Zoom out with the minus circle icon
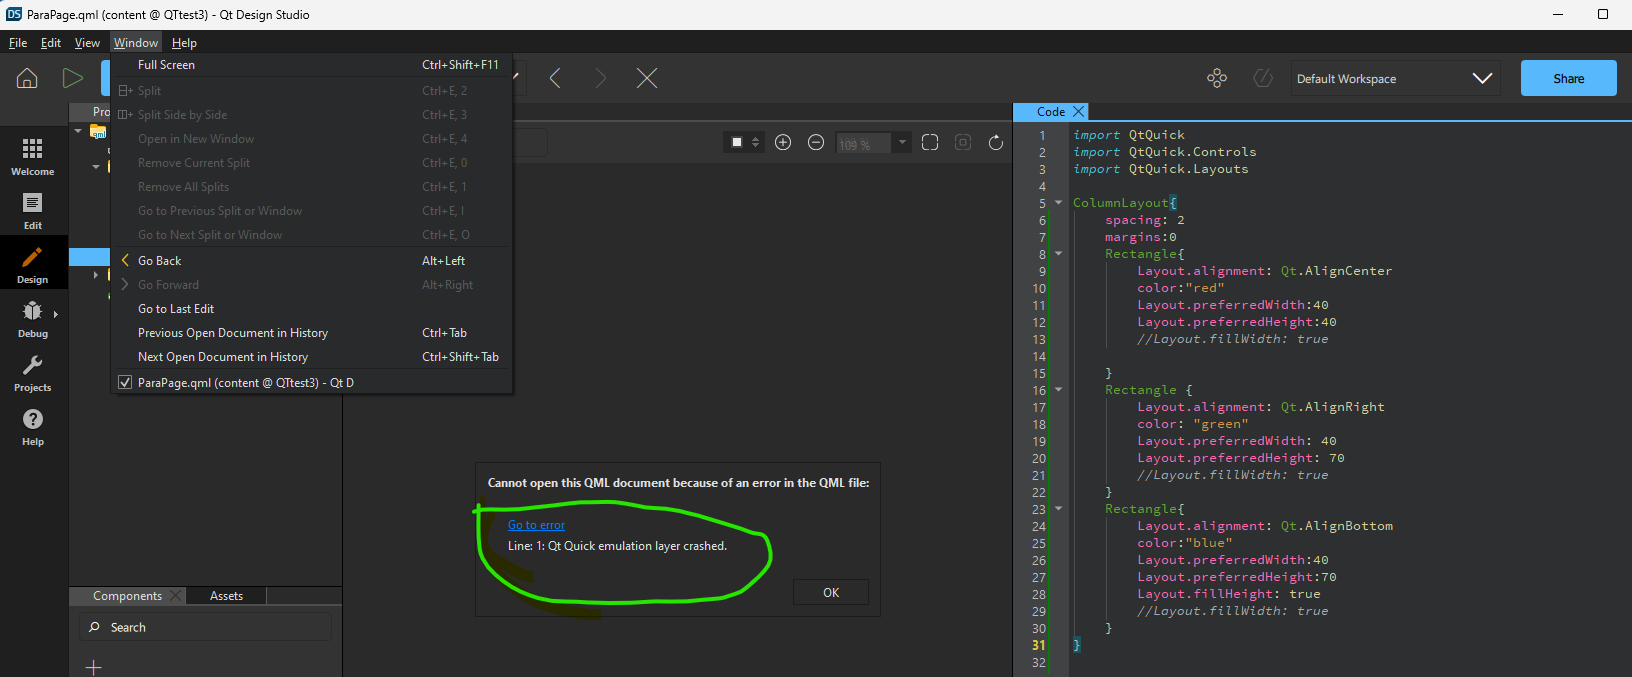1632x677 pixels. (x=816, y=143)
